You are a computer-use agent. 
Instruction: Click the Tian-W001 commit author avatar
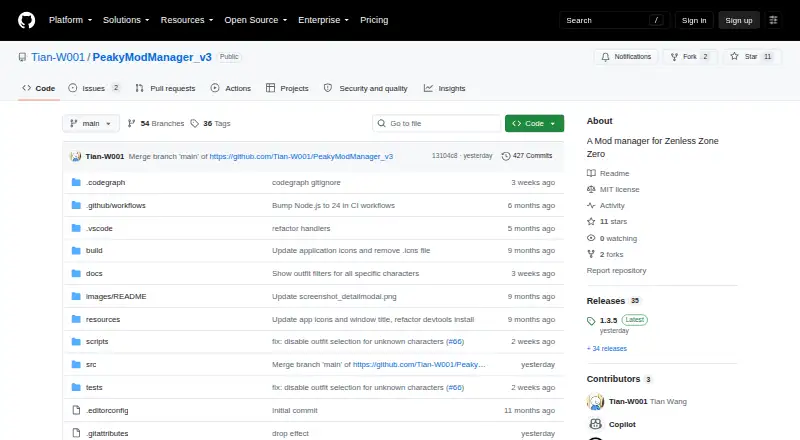(x=76, y=156)
